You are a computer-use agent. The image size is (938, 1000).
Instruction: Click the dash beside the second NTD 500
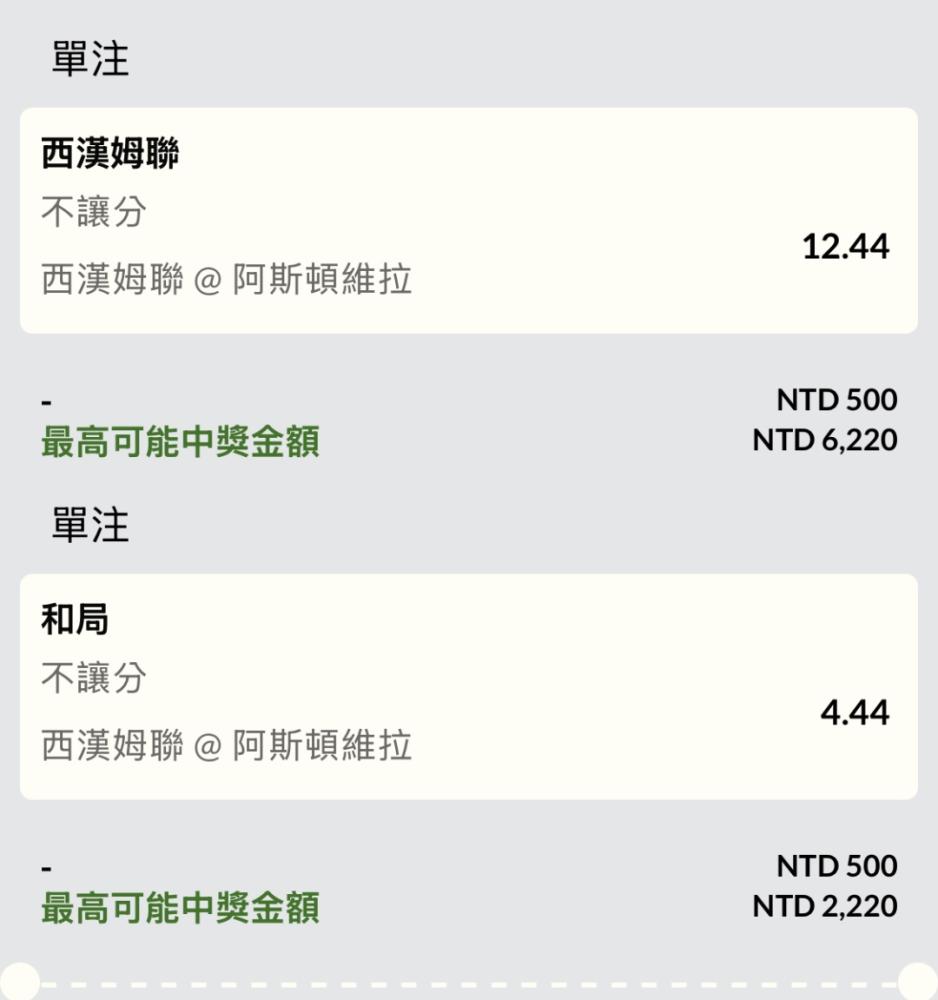pos(46,869)
